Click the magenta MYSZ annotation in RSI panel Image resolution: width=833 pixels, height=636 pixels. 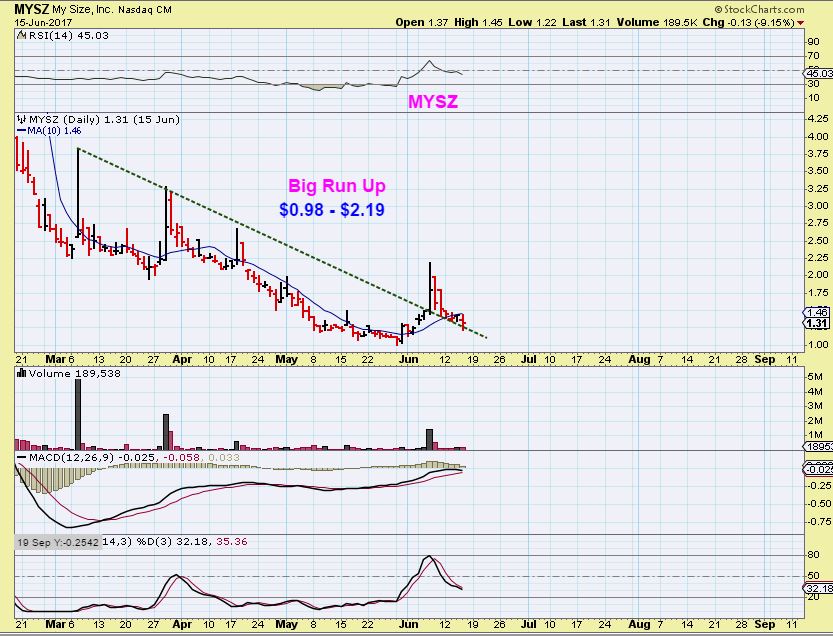[x=432, y=101]
